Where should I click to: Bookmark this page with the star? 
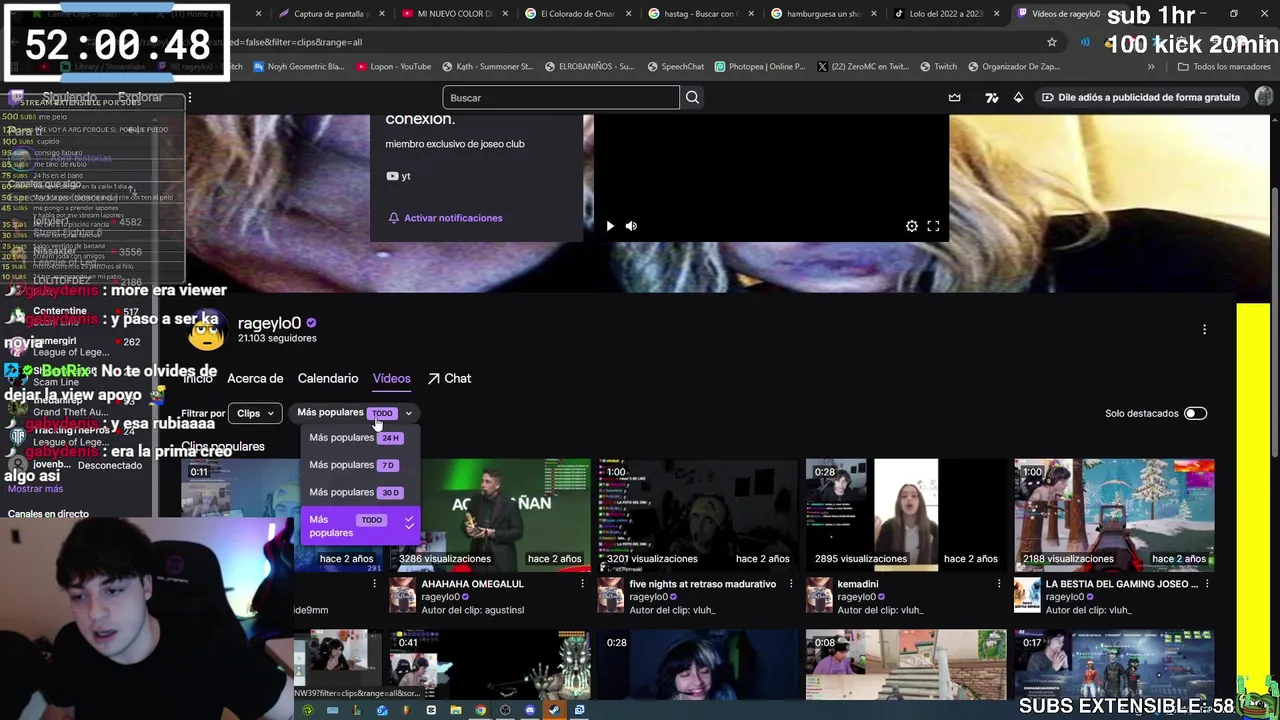pyautogui.click(x=1052, y=42)
